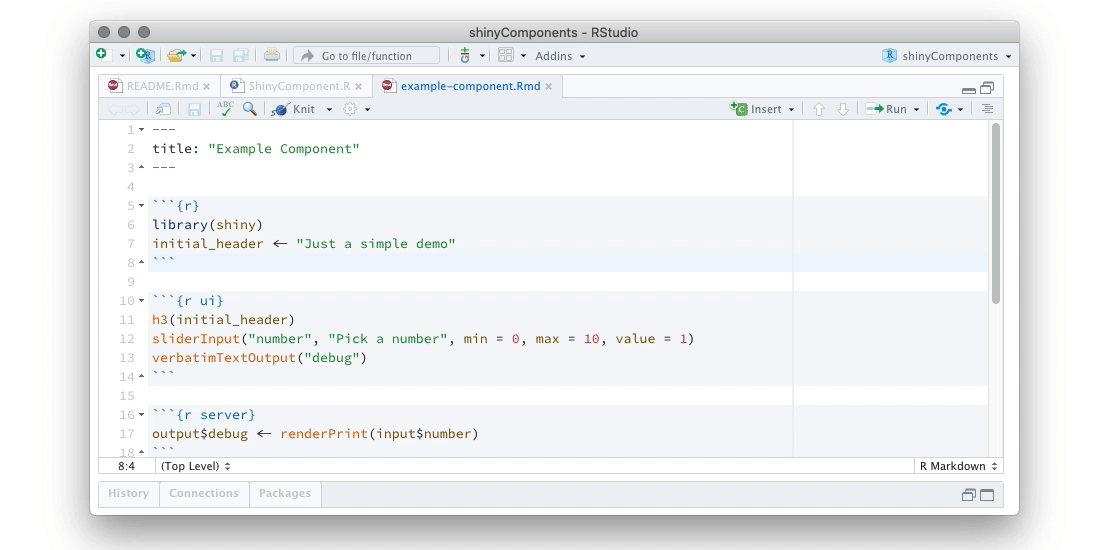Show the document outline icon
1100x550 pixels.
pyautogui.click(x=987, y=109)
